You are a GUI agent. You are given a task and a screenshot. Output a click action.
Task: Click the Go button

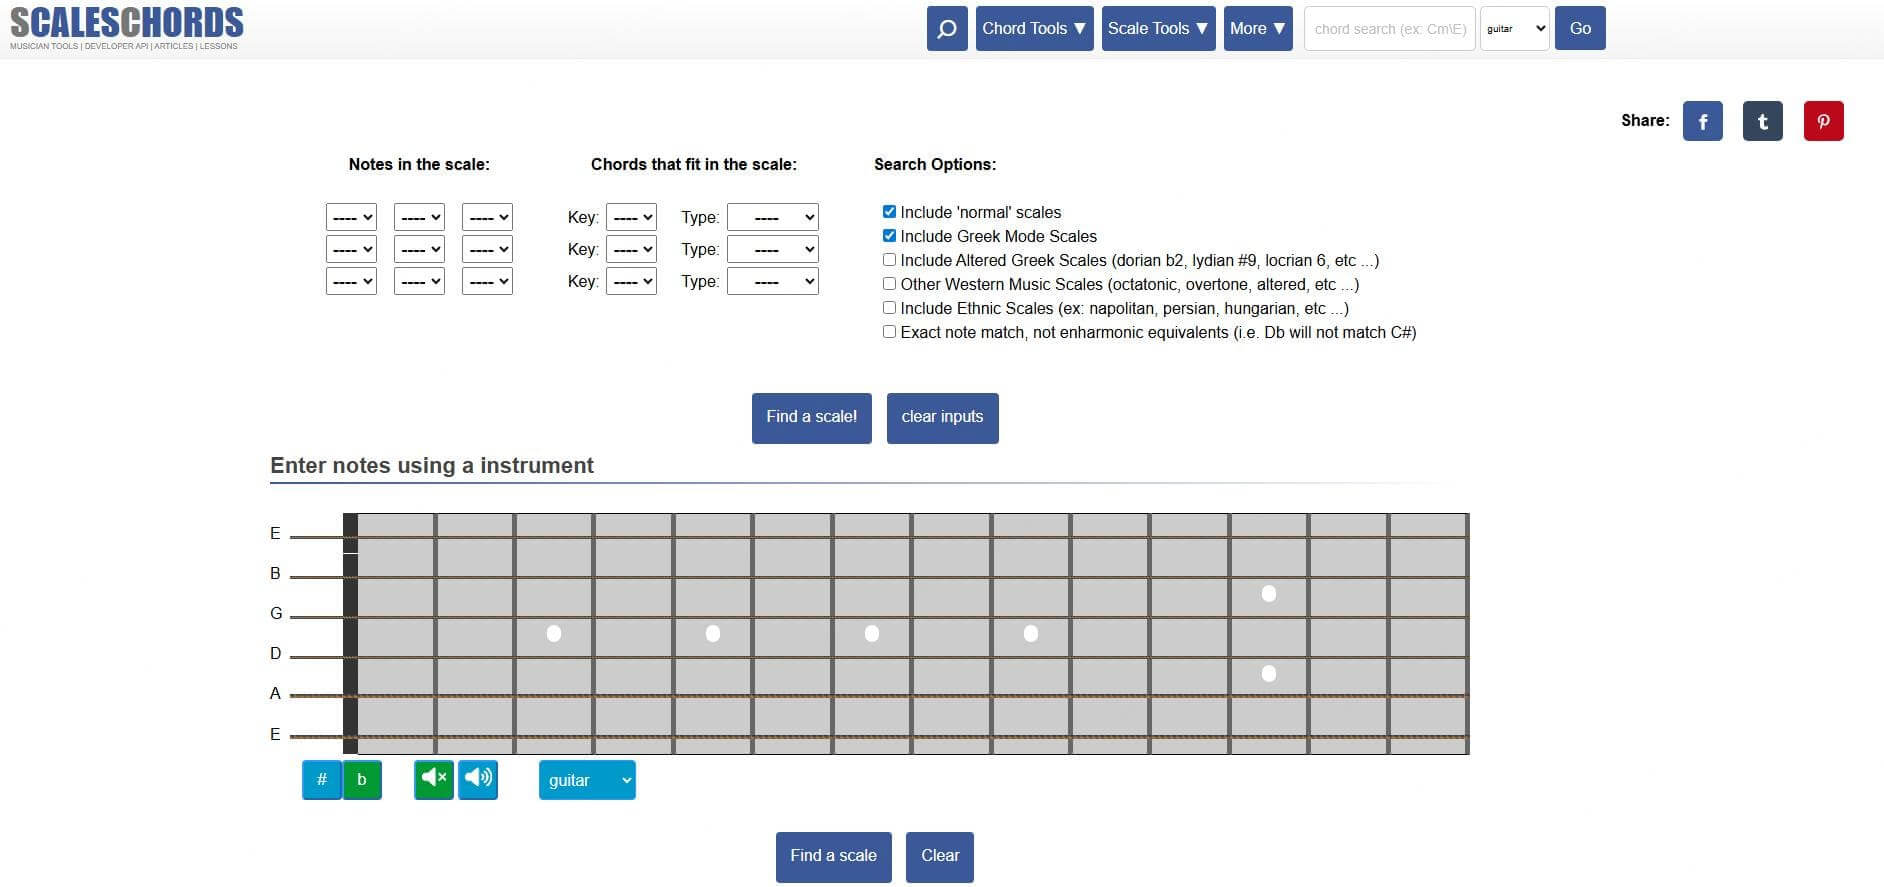[x=1580, y=28]
